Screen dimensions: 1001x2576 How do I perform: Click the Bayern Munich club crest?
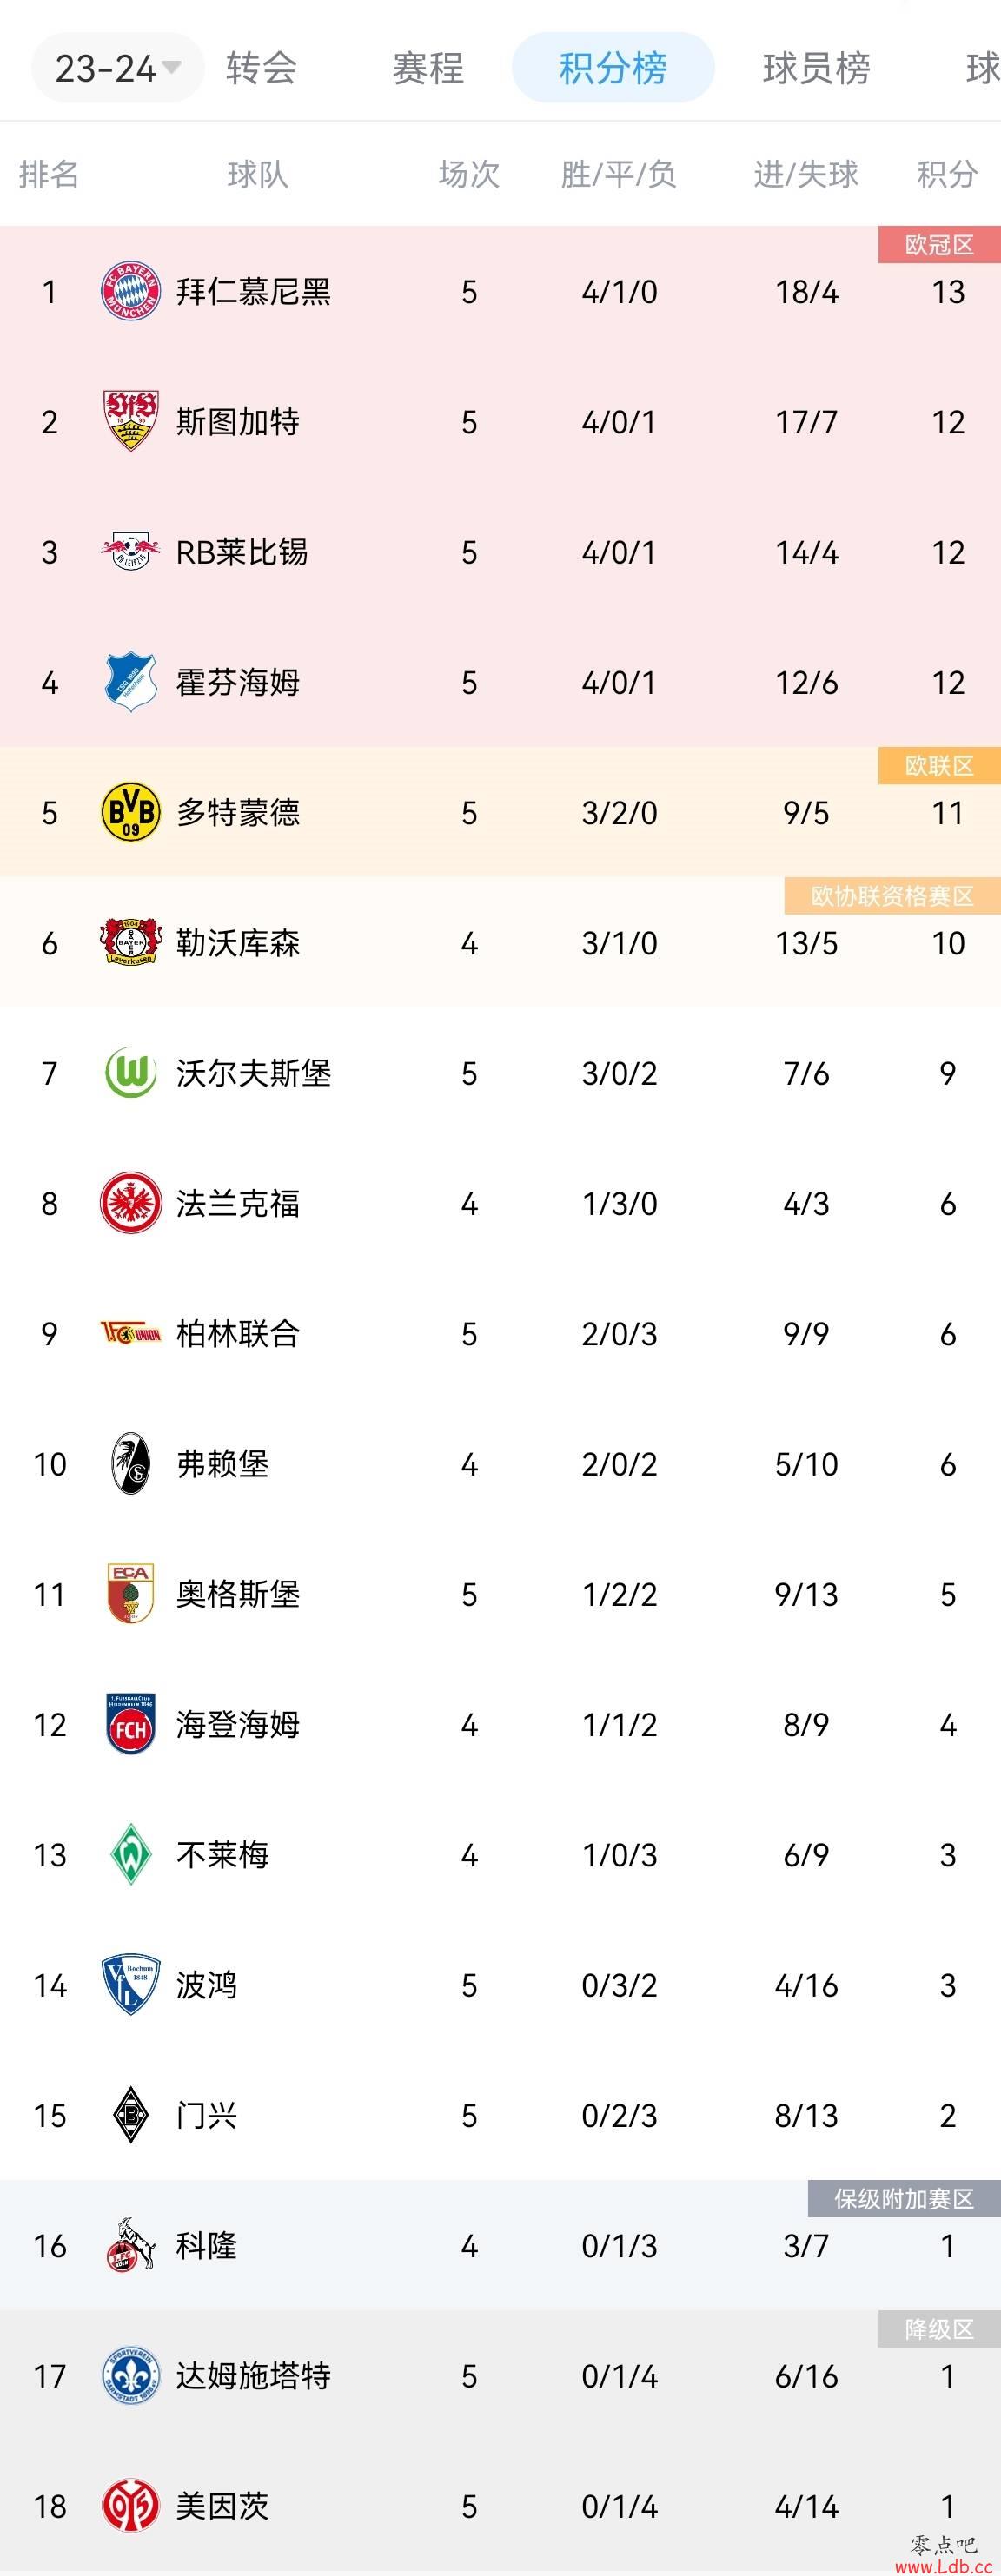click(x=131, y=292)
